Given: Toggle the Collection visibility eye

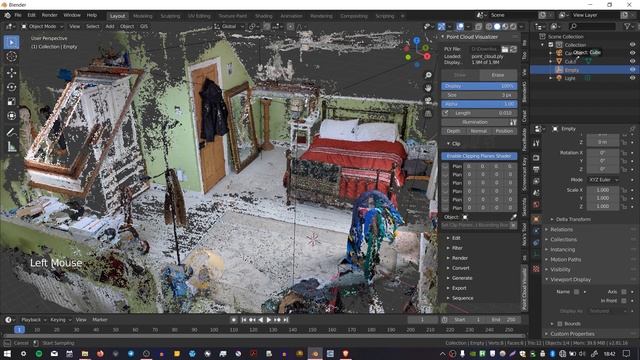Looking at the screenshot, I should pos(632,44).
